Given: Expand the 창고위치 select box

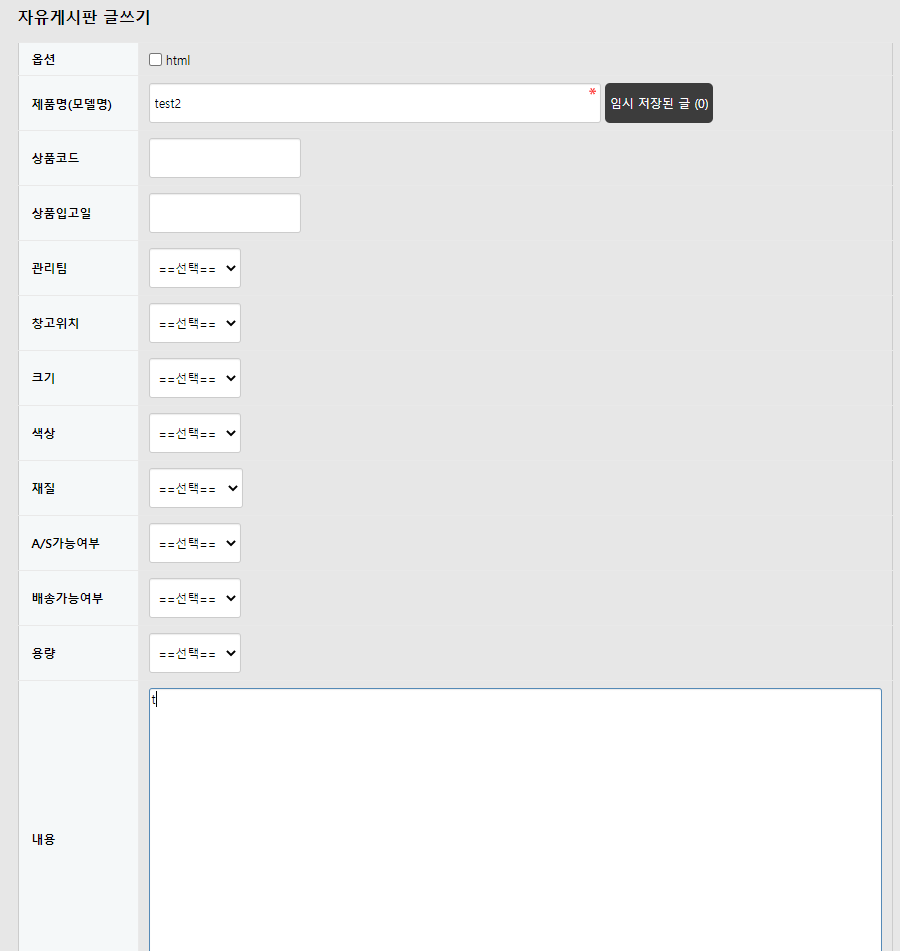Looking at the screenshot, I should point(195,323).
